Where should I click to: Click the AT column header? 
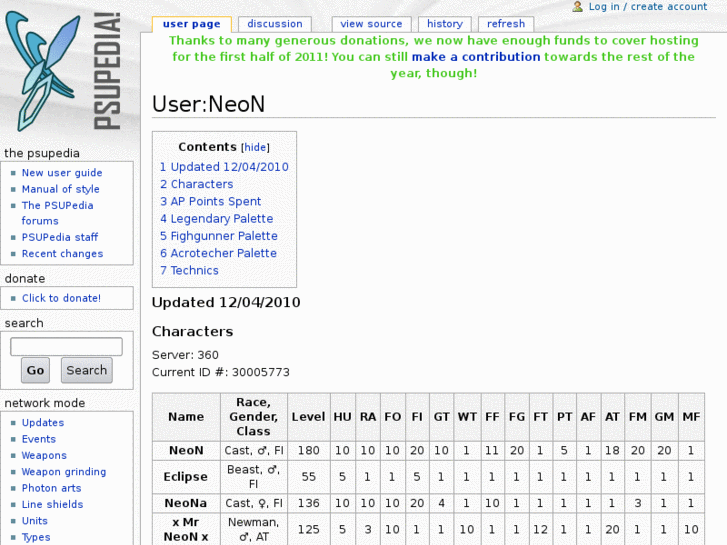pos(612,417)
